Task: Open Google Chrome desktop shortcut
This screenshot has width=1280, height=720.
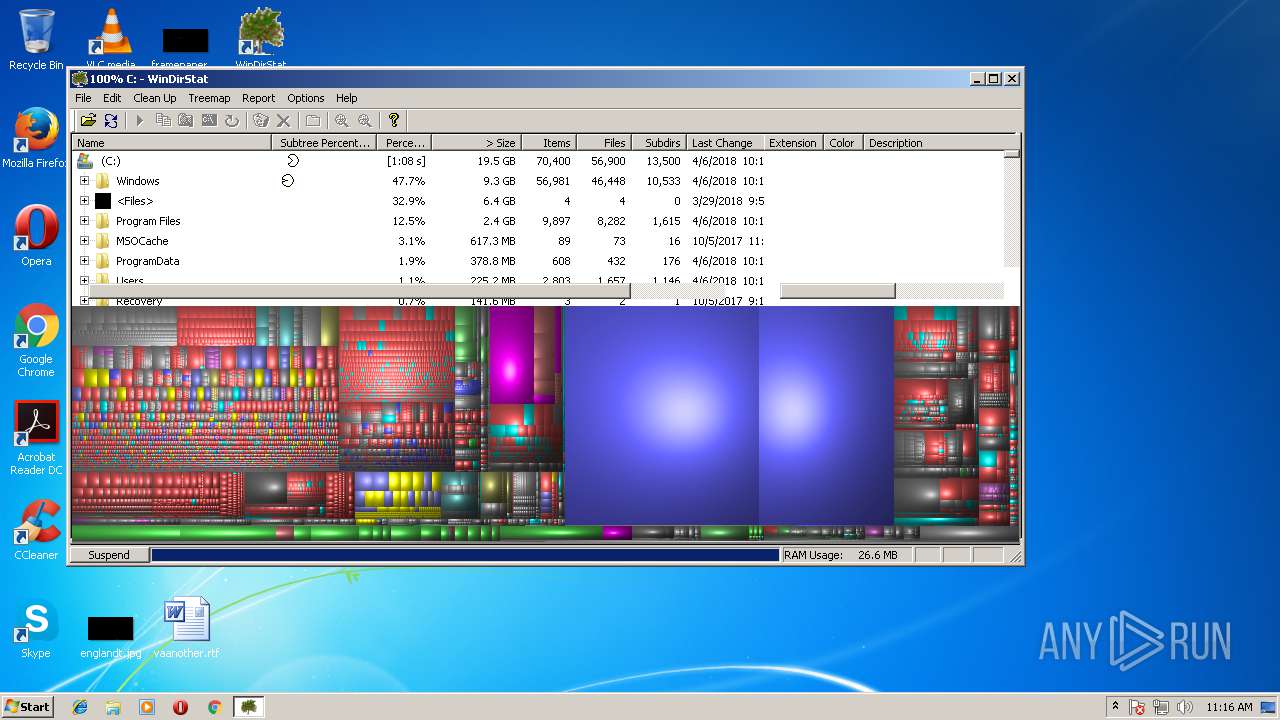Action: tap(36, 340)
